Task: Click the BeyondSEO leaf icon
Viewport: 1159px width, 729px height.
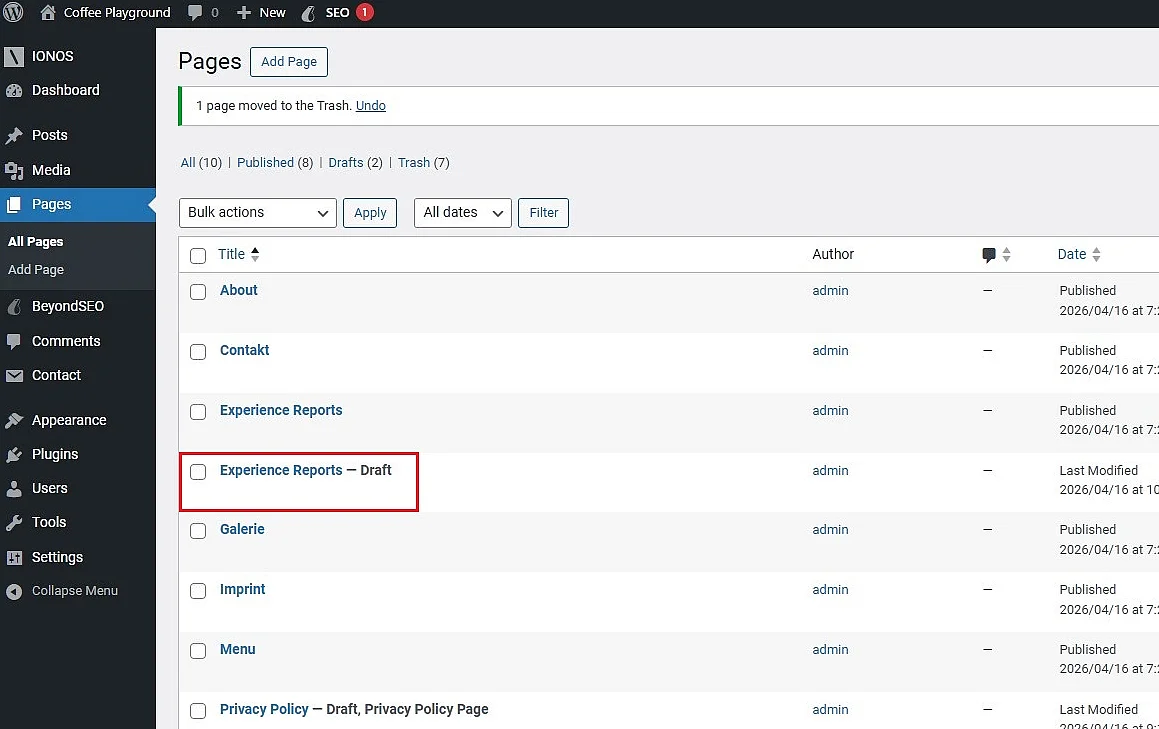Action: click(x=14, y=306)
